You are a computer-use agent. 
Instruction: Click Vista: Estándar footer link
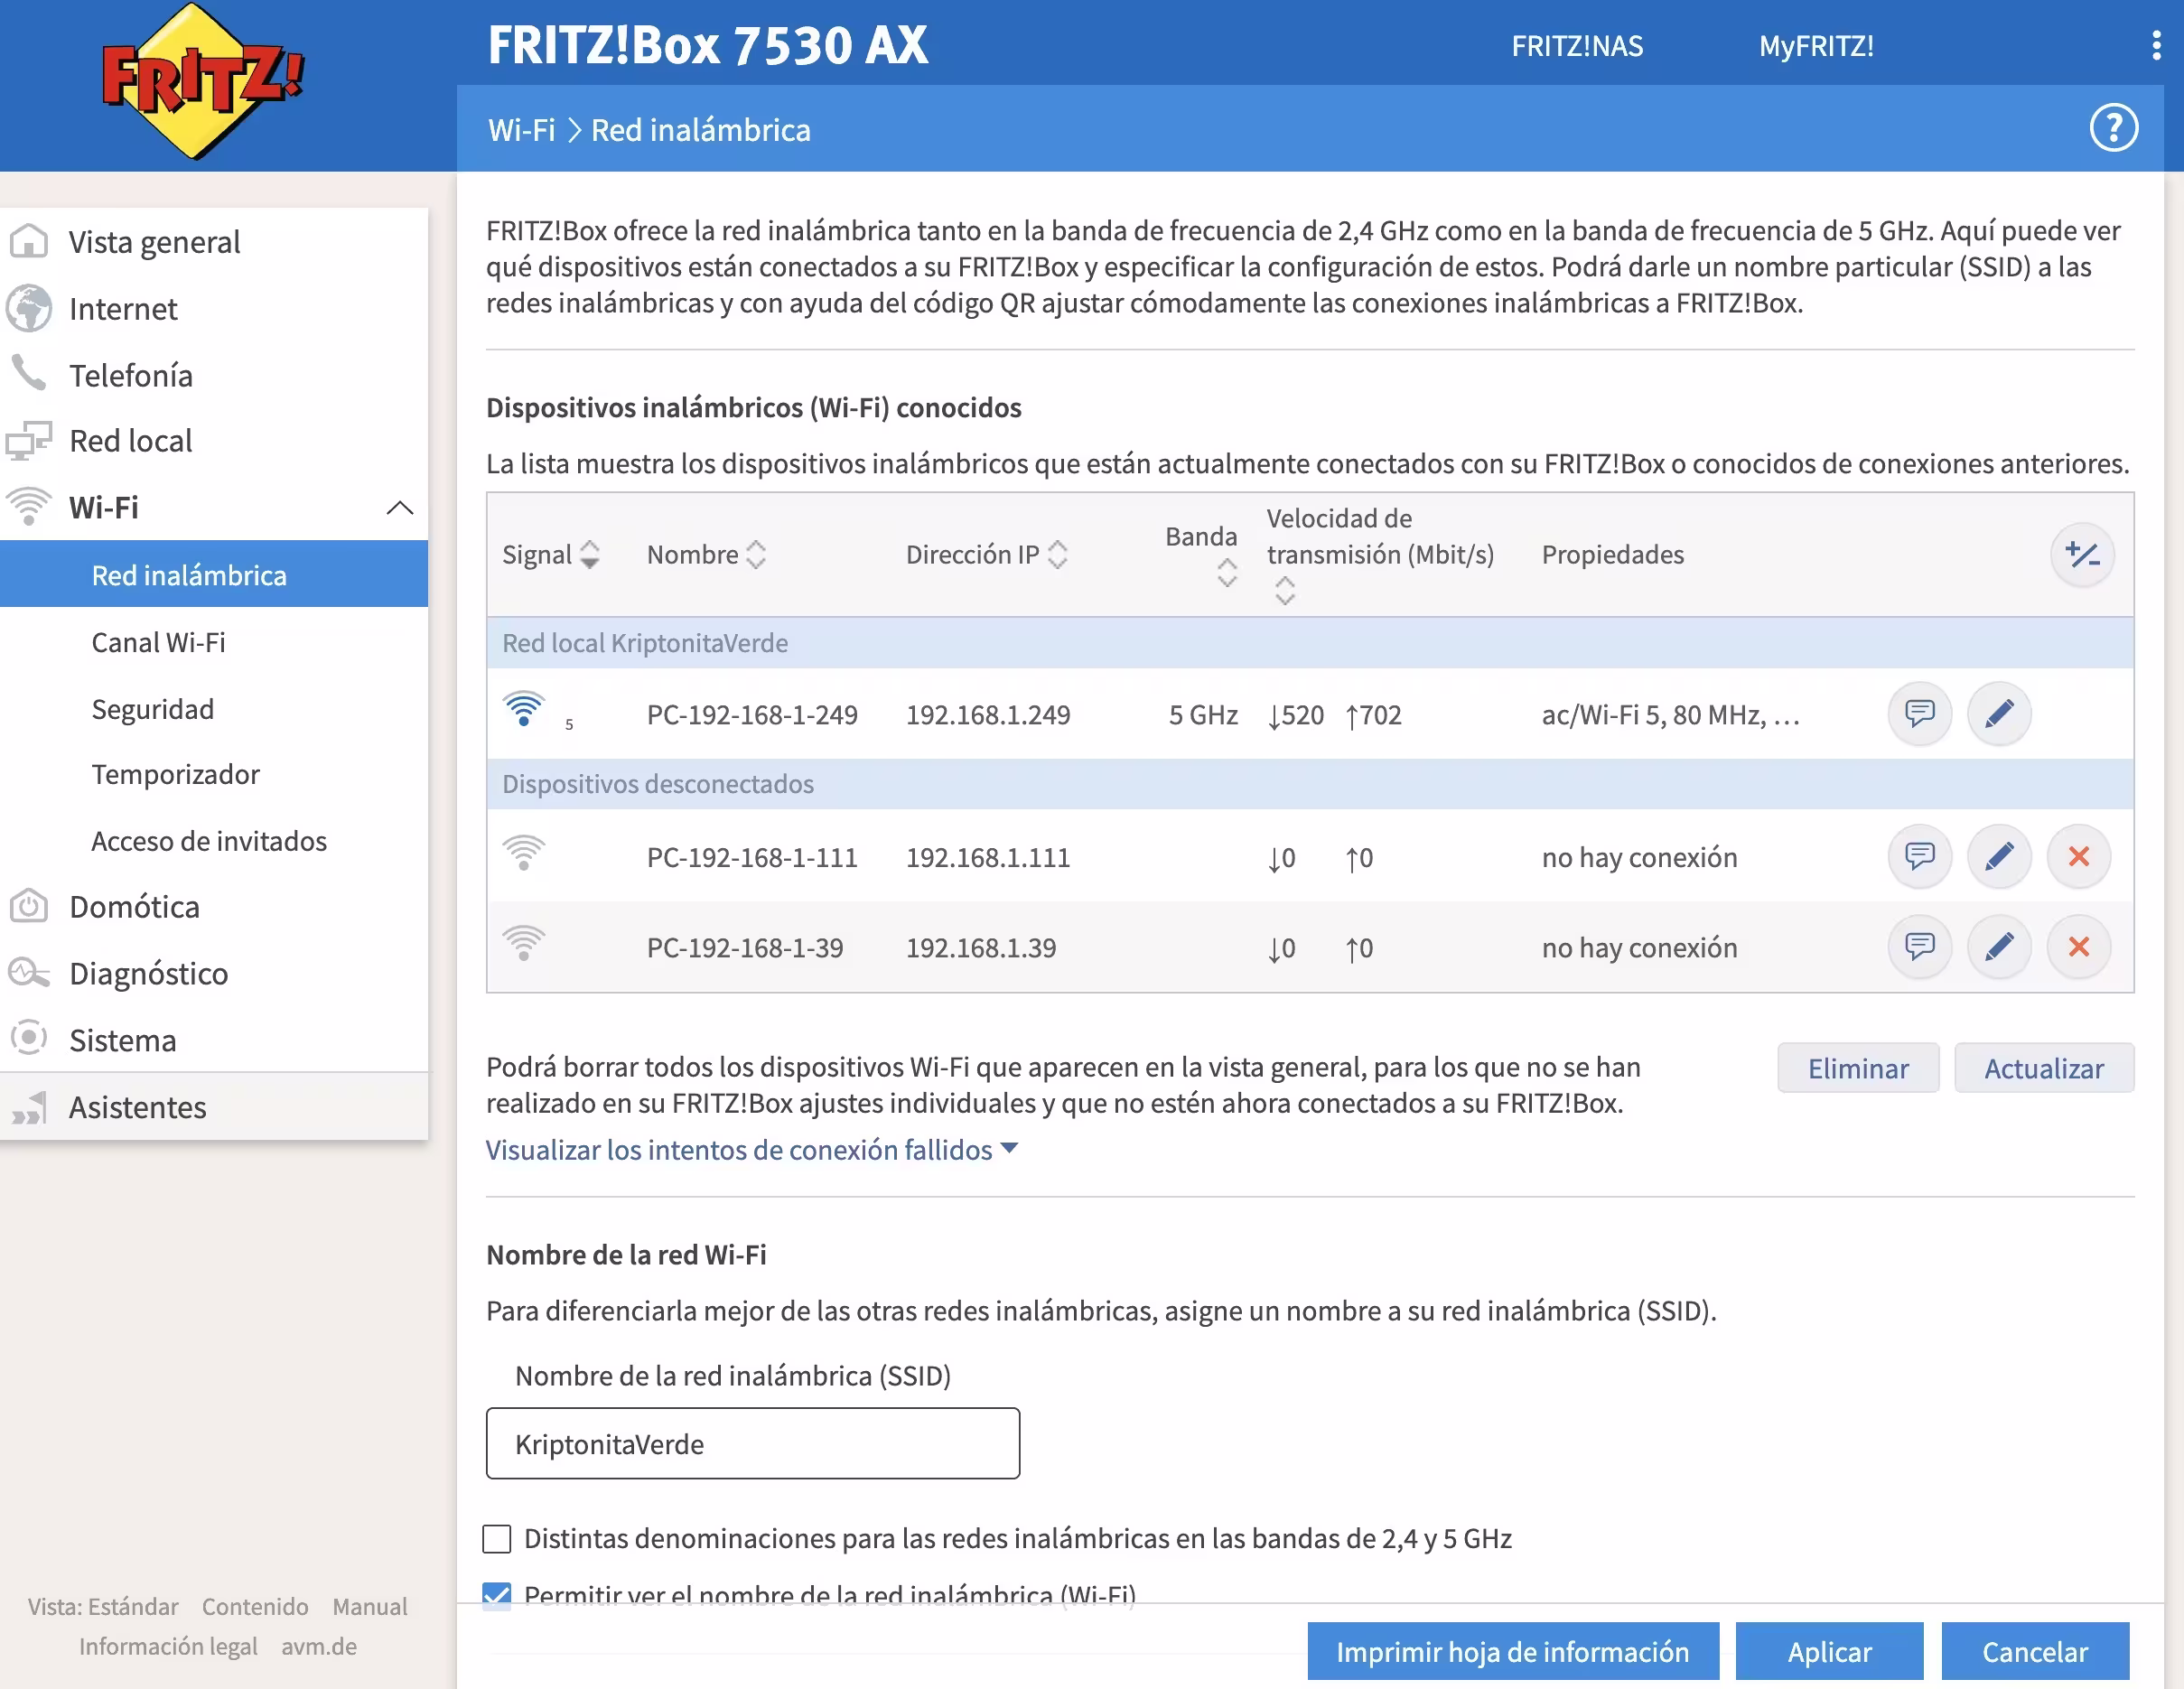(103, 1606)
